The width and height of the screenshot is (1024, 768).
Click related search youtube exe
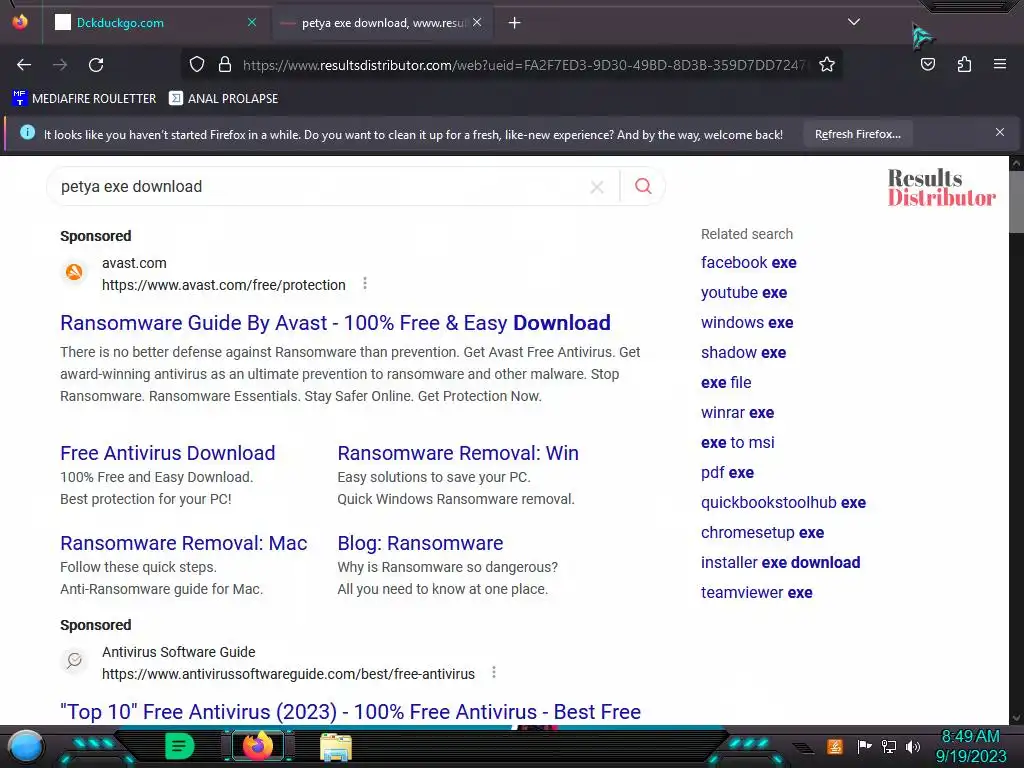pos(744,293)
